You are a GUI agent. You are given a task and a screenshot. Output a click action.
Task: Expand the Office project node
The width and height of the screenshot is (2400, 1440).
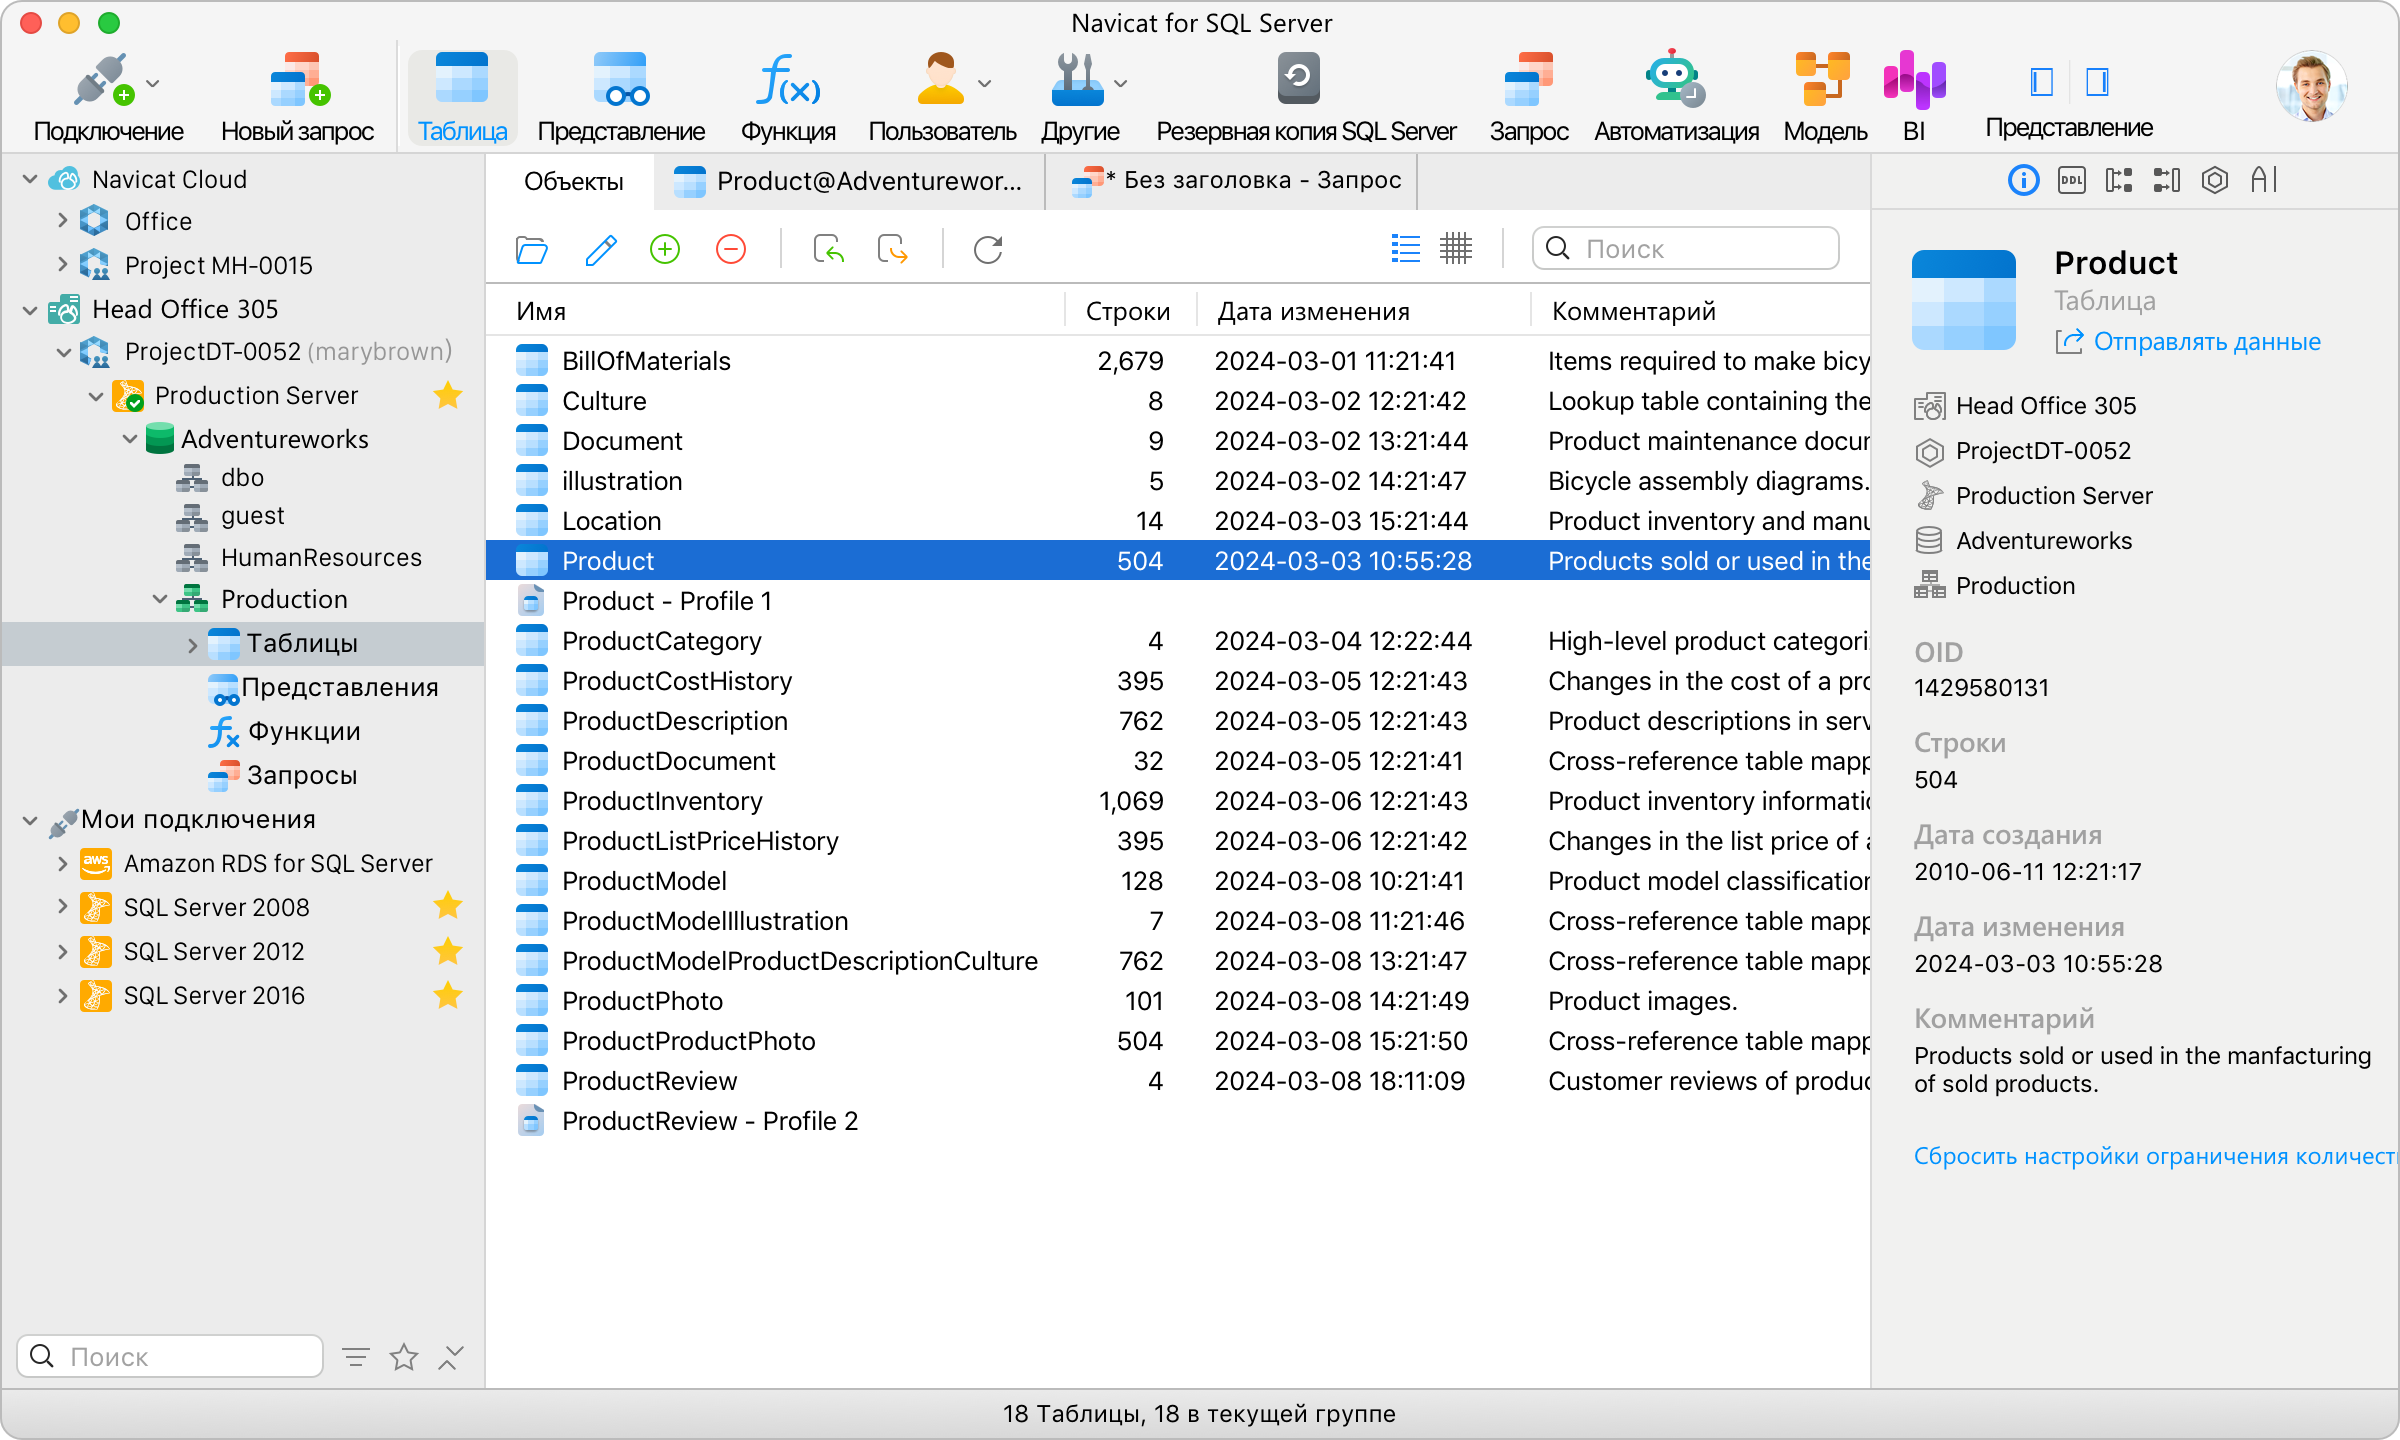click(x=62, y=221)
